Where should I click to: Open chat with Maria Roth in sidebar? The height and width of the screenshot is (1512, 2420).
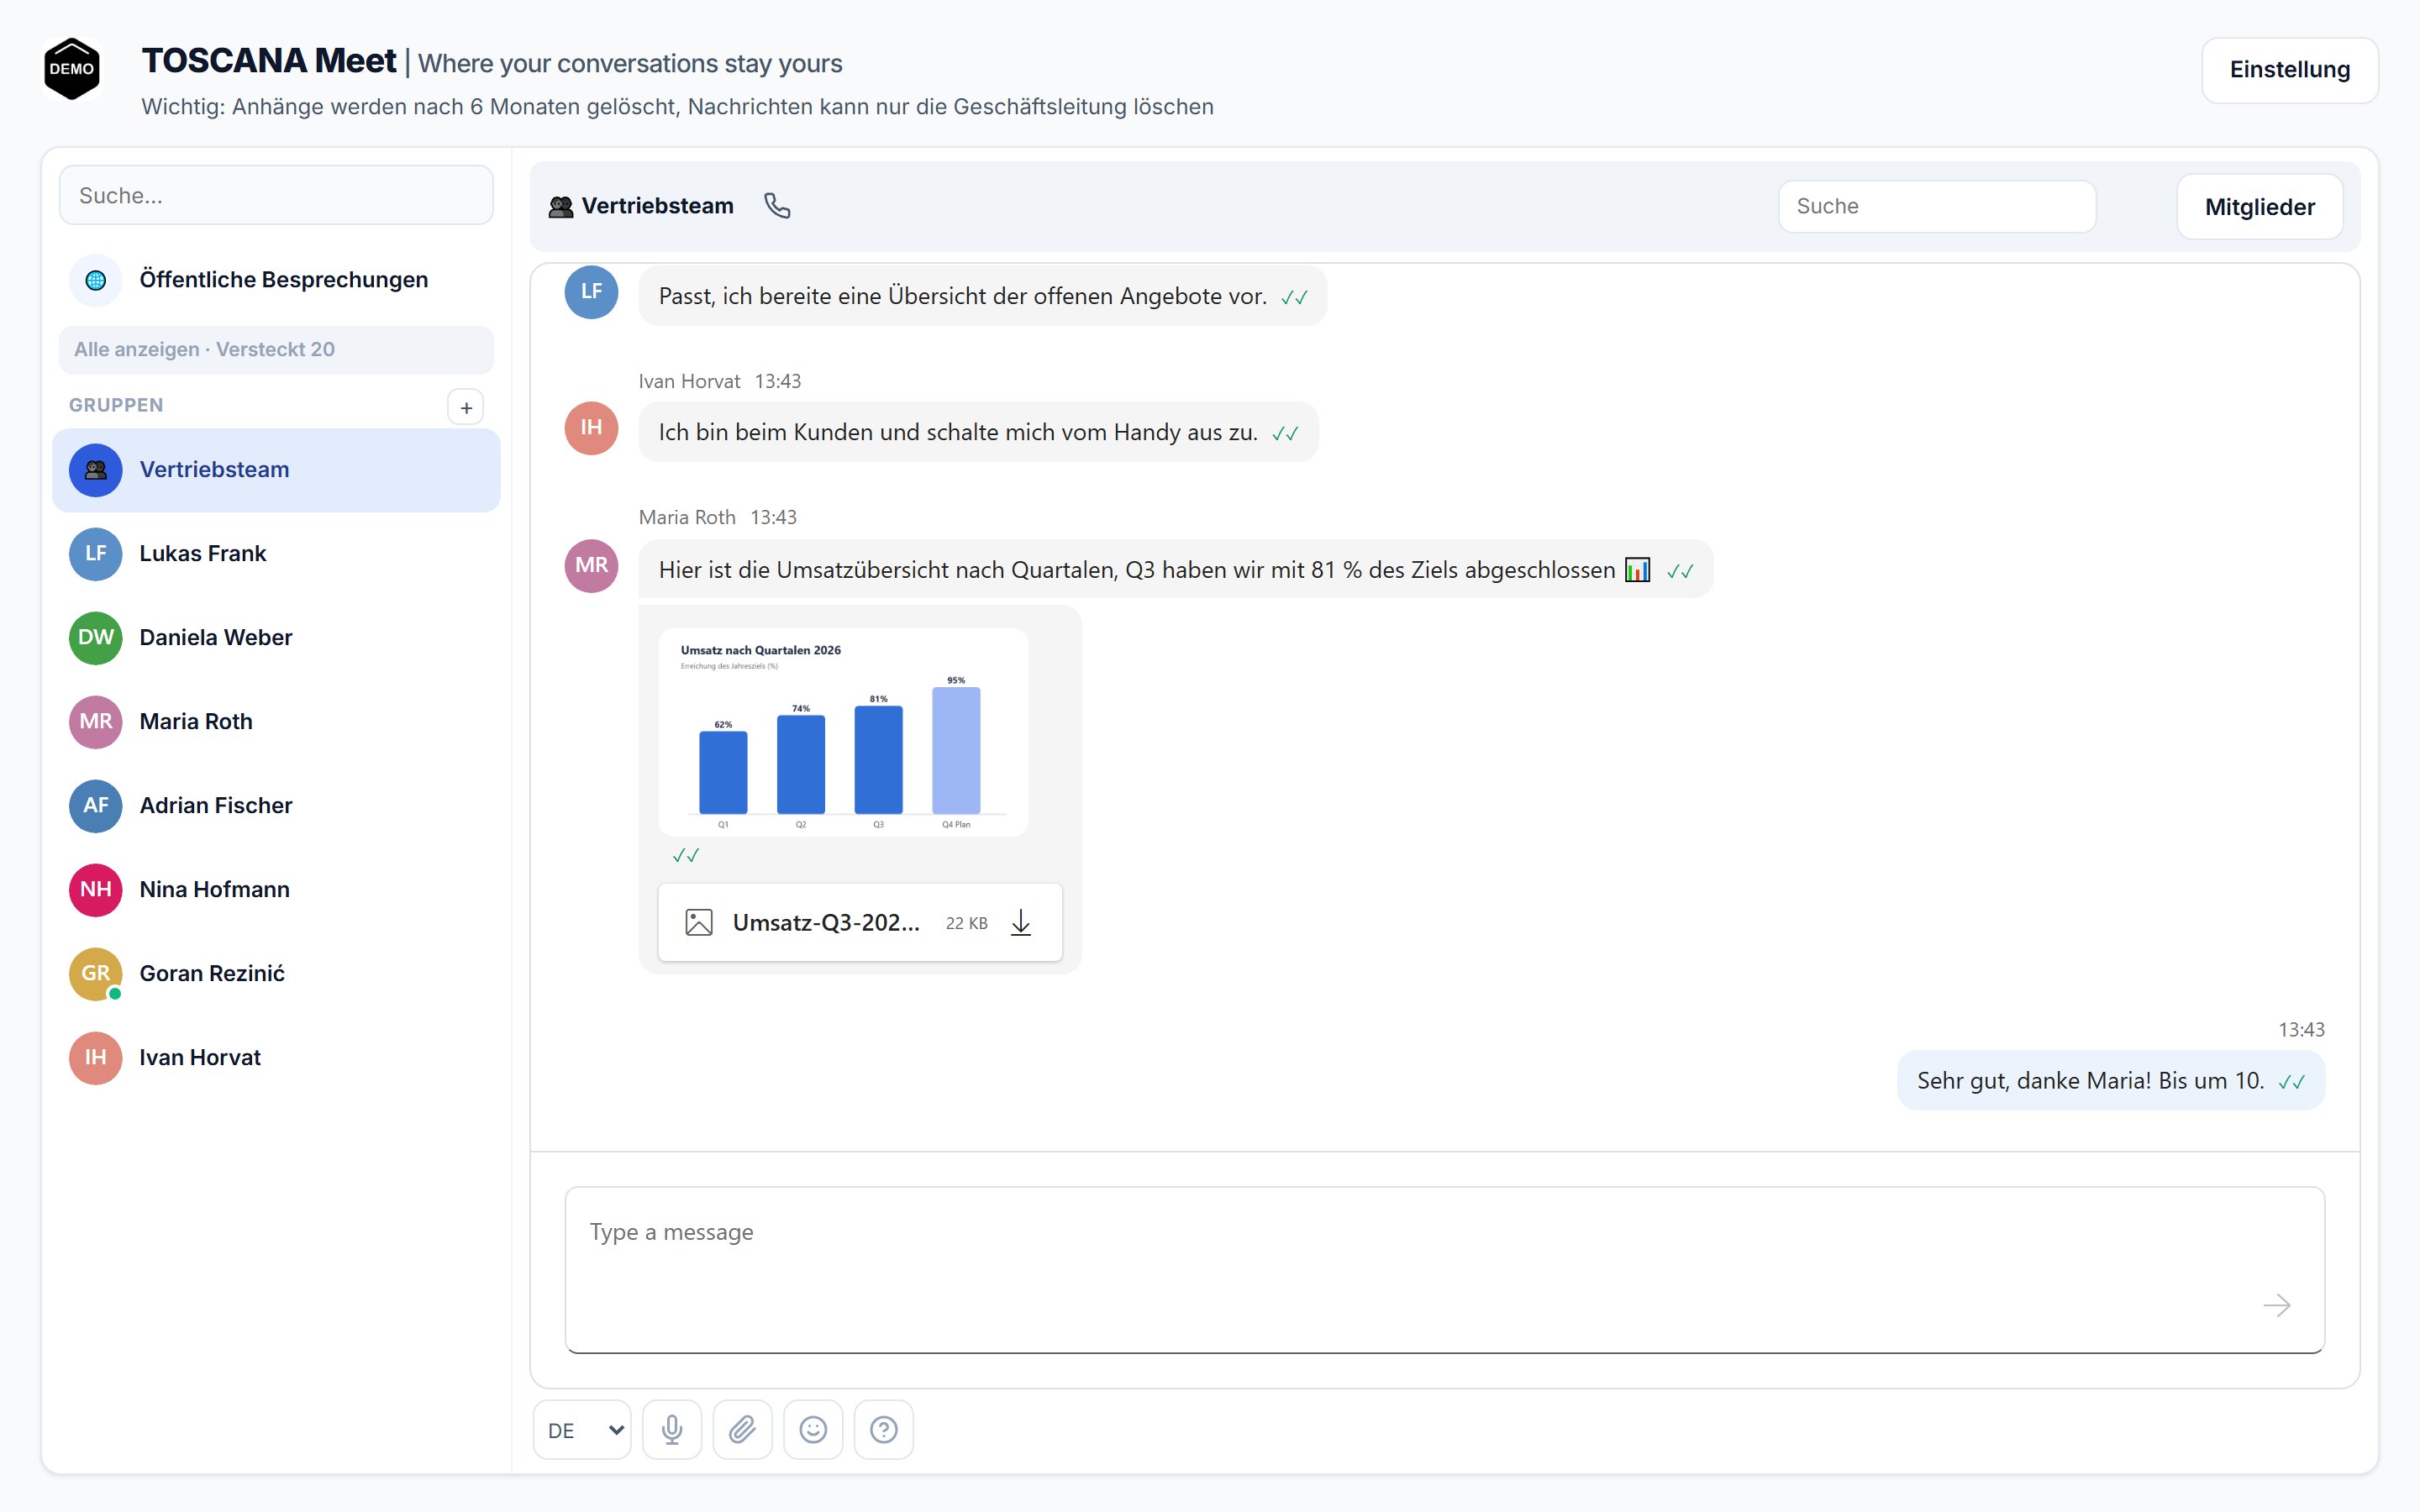[276, 722]
